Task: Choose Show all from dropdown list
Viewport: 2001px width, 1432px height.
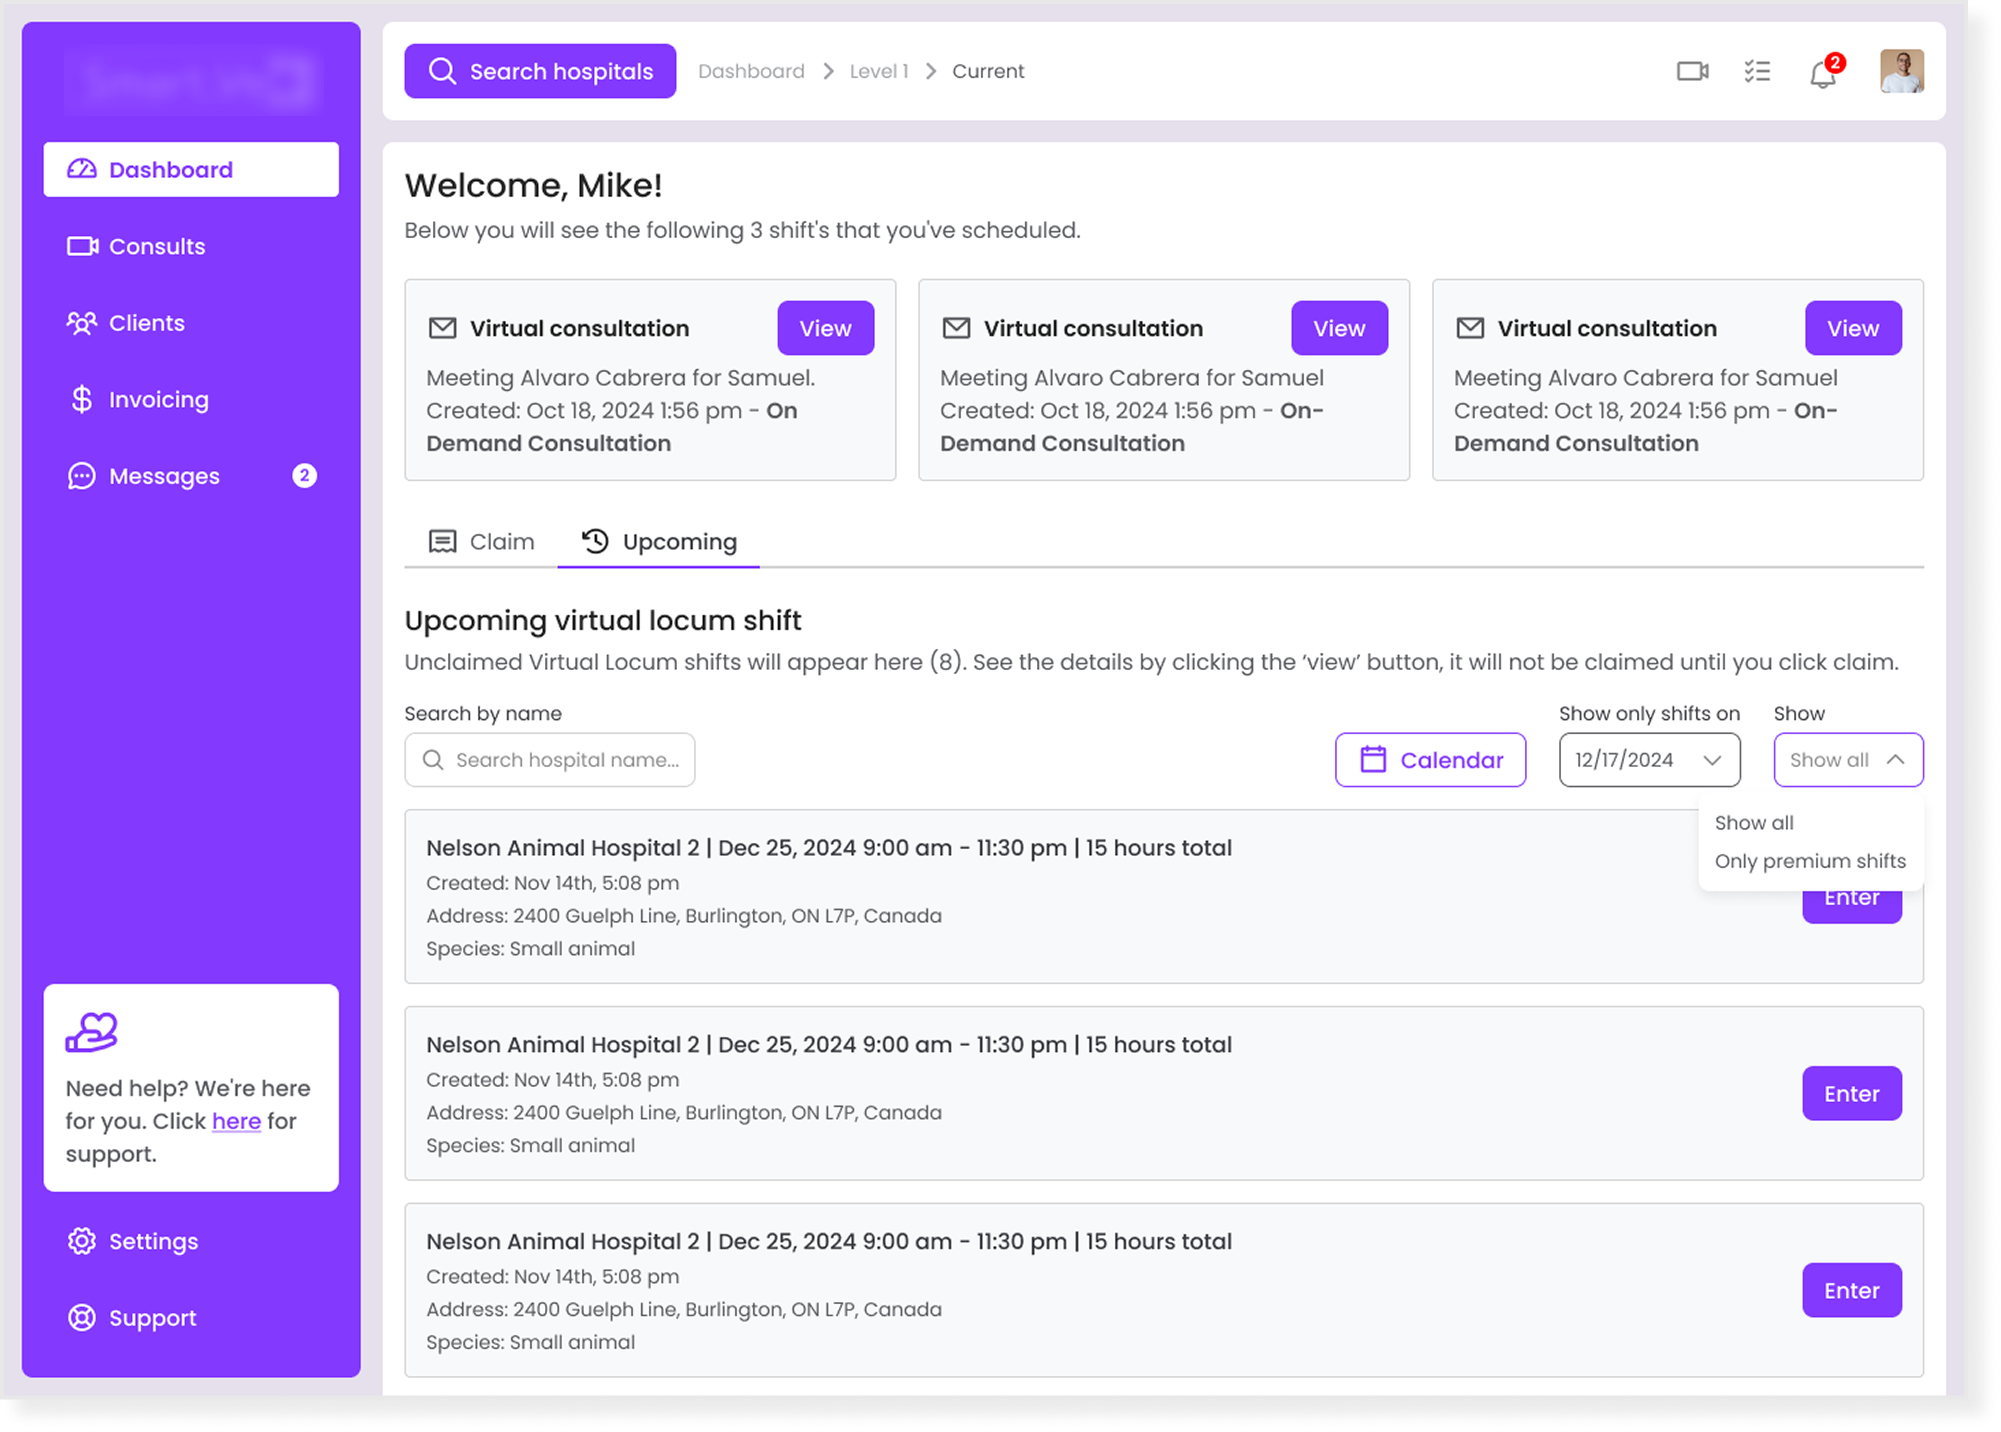Action: pyautogui.click(x=1754, y=823)
